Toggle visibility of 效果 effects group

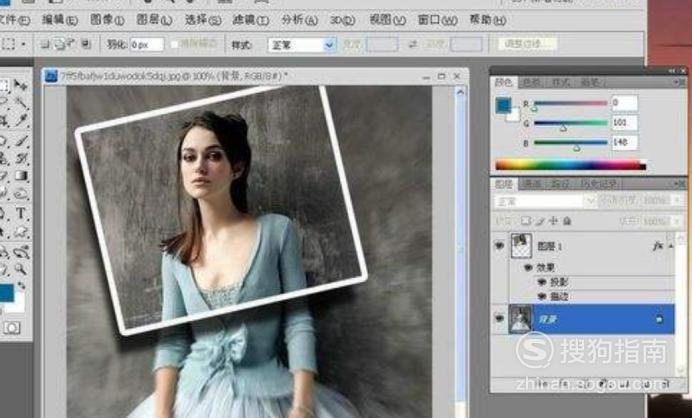pyautogui.click(x=527, y=267)
